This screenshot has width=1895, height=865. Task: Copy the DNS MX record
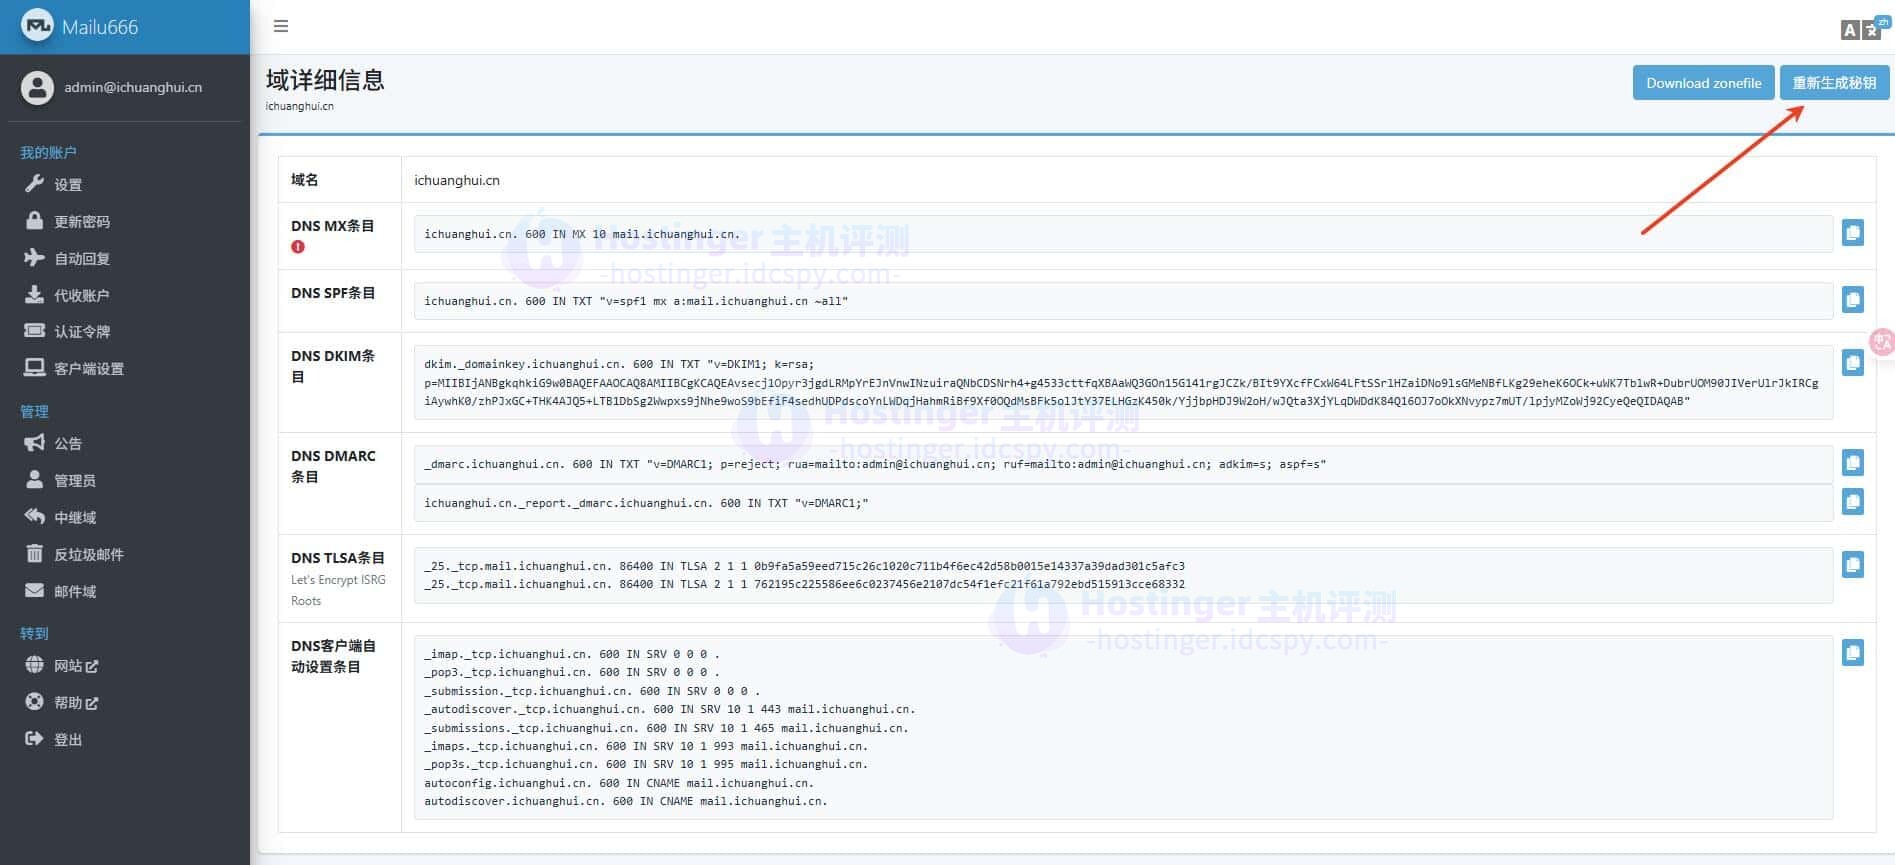[1852, 233]
